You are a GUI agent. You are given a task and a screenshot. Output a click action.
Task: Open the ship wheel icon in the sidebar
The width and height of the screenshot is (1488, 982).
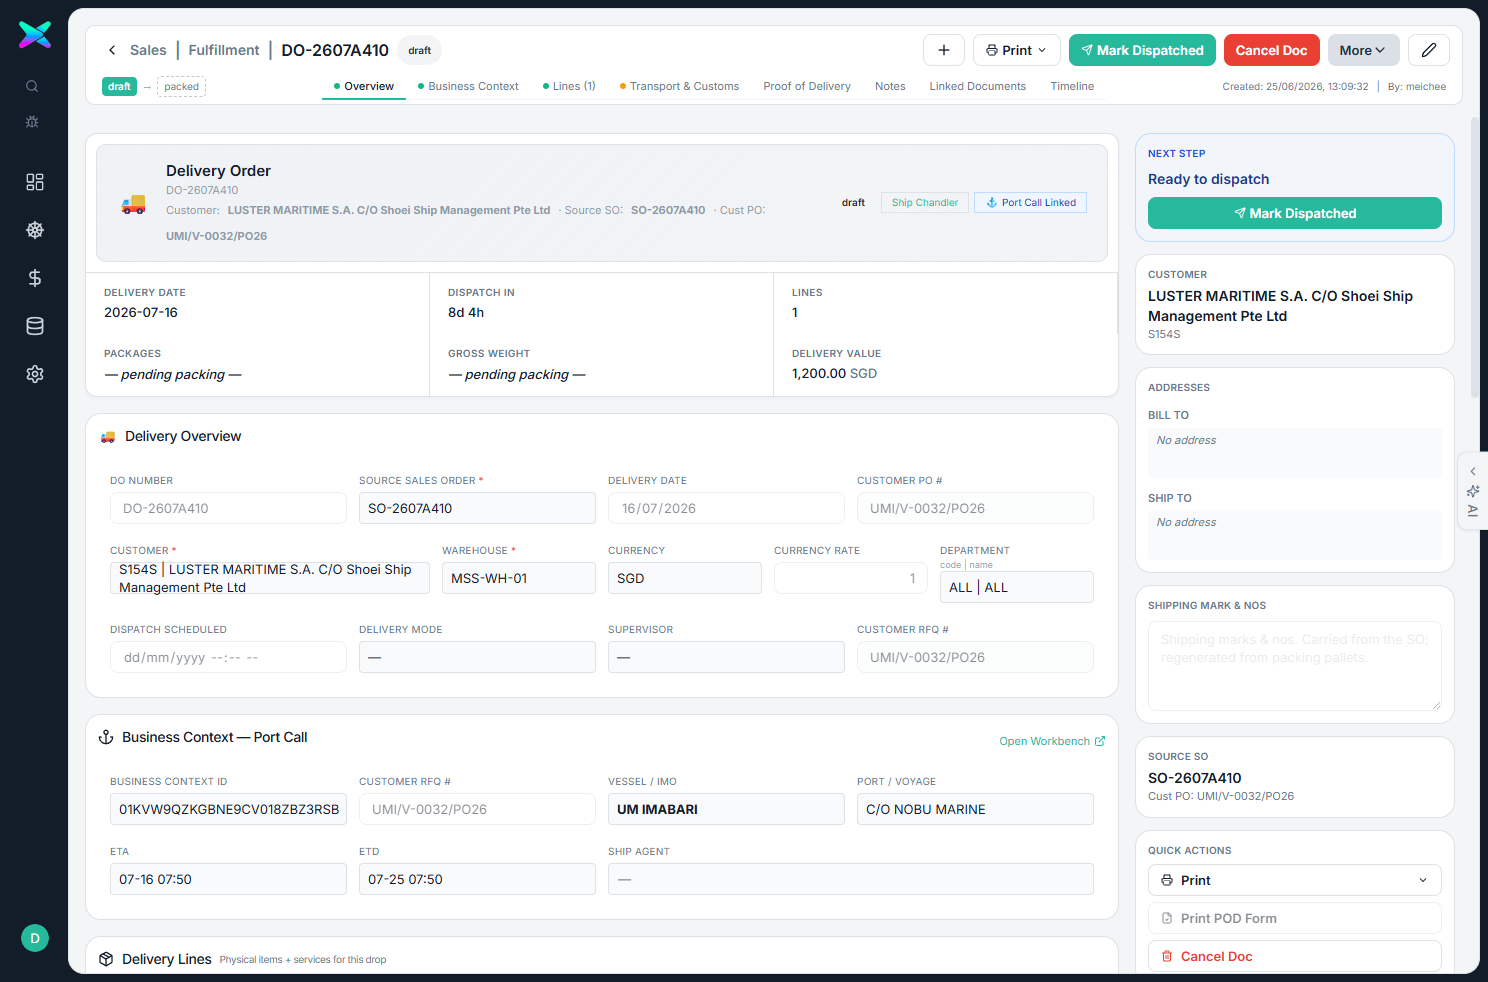35,230
